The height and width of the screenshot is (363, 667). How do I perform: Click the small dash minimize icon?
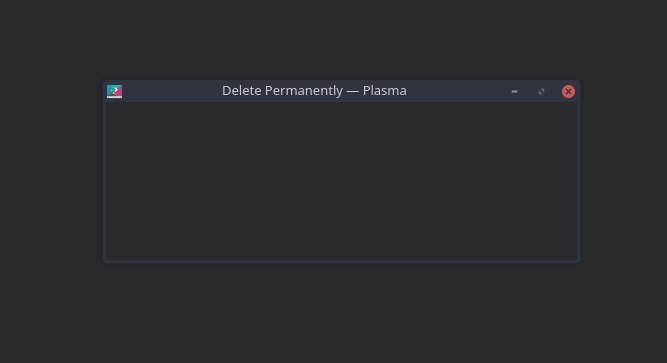coord(514,91)
